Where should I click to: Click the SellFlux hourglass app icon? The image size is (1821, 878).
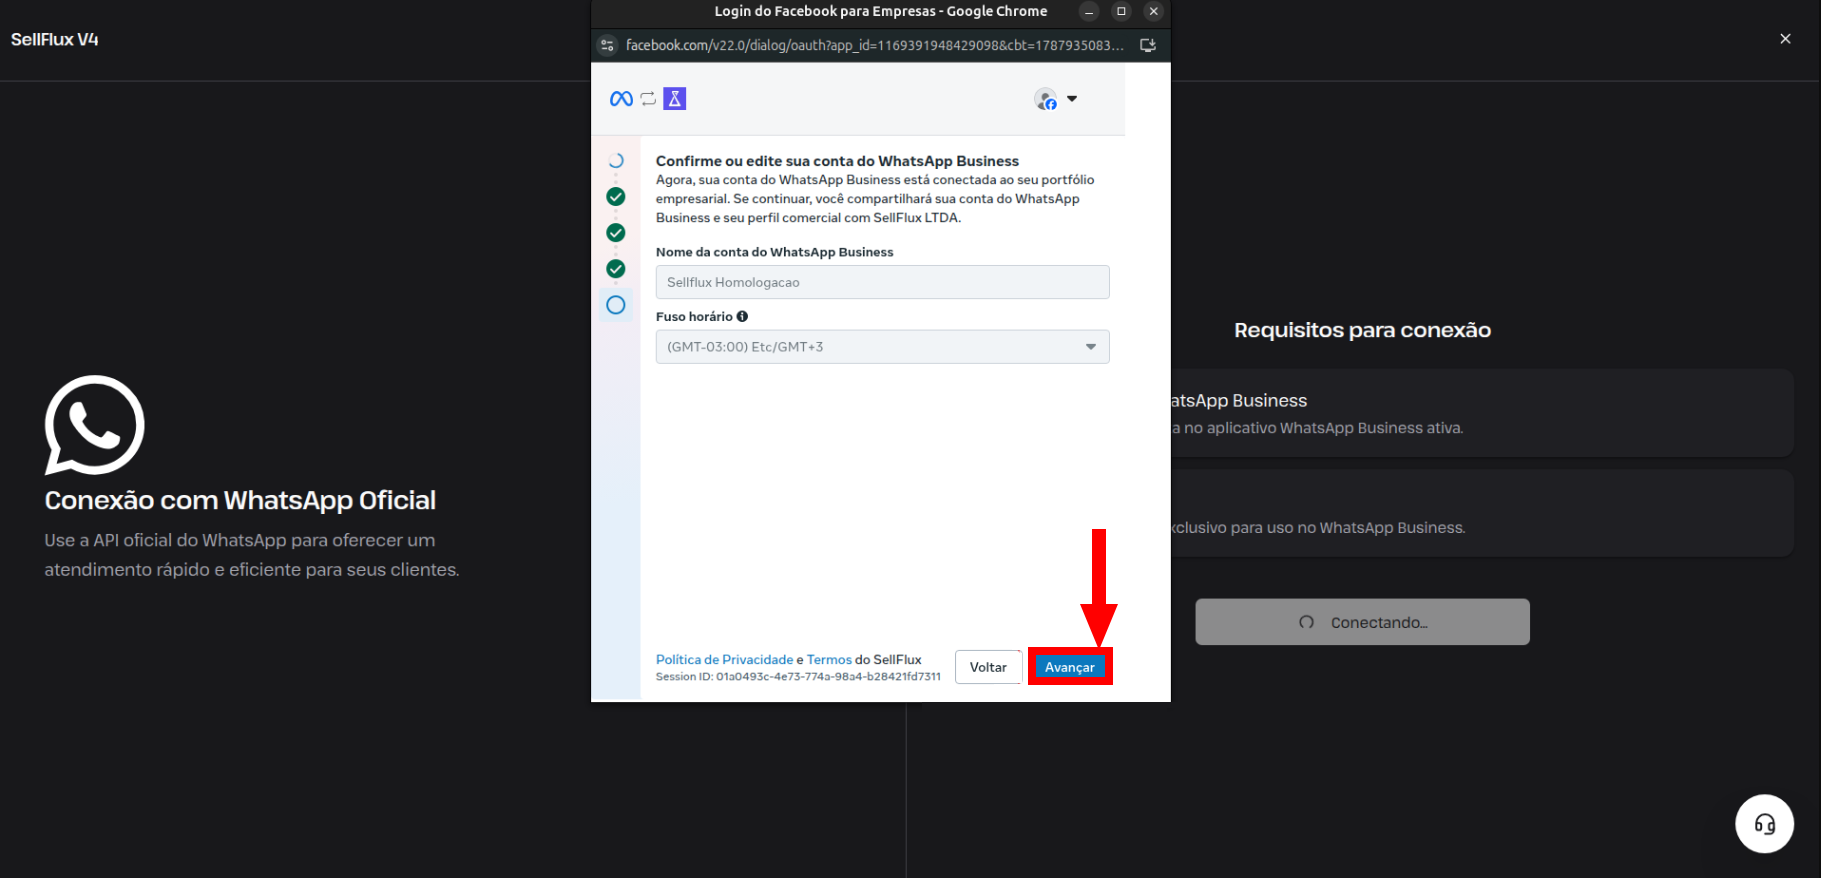click(675, 98)
